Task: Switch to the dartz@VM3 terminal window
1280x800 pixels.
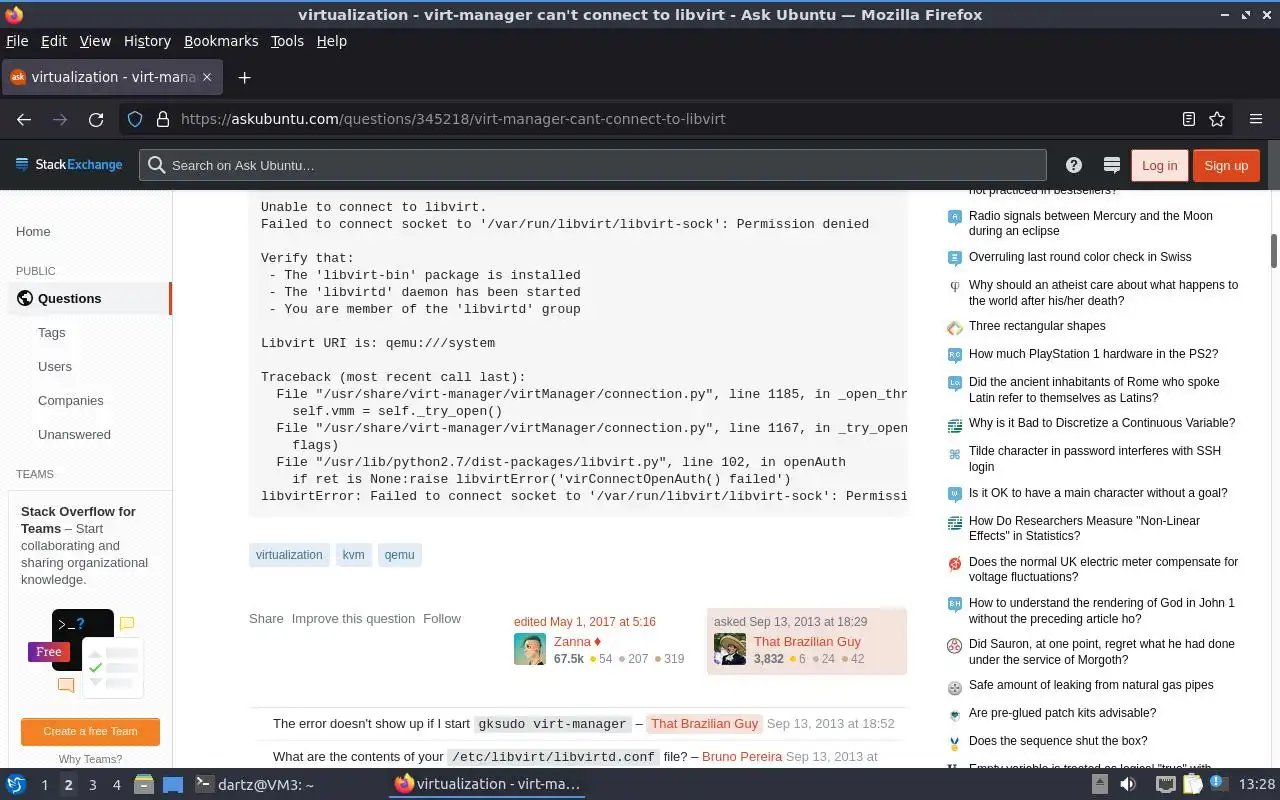Action: click(x=255, y=785)
